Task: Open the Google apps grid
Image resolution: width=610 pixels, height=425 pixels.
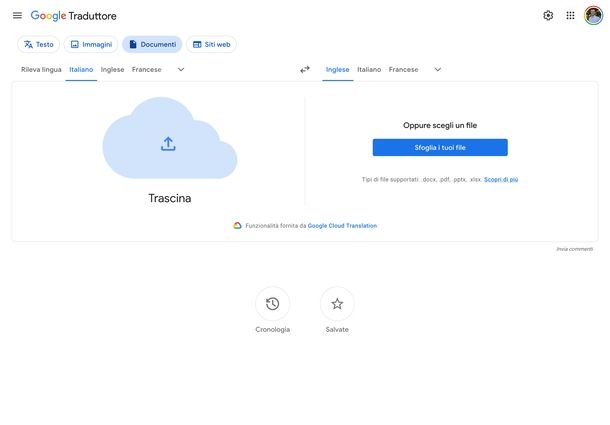Action: point(570,16)
